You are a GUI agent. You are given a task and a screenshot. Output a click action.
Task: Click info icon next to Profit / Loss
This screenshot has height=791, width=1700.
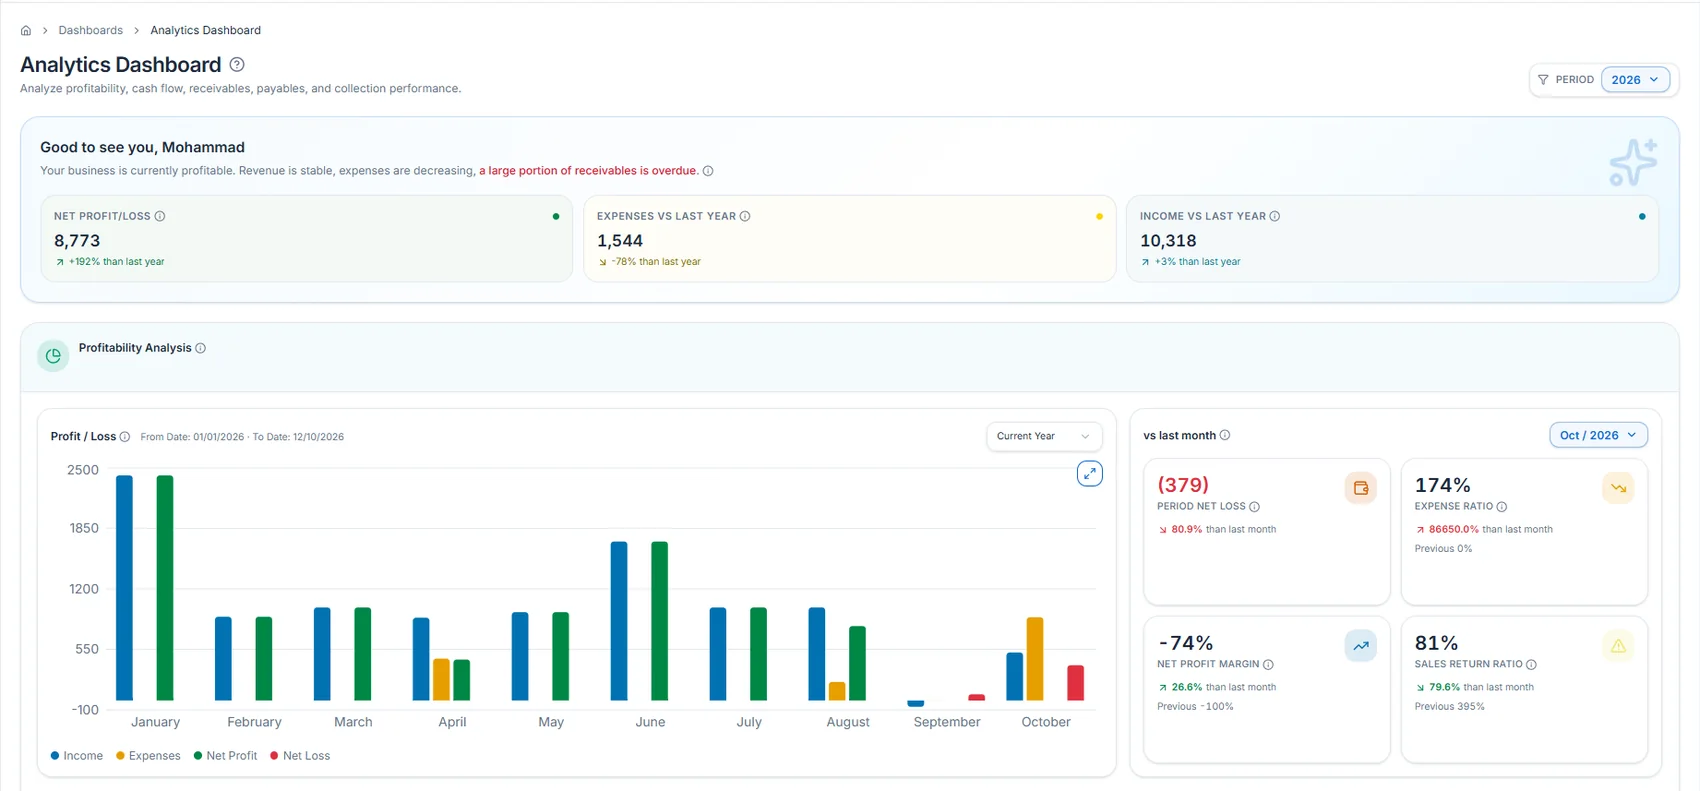coord(125,437)
